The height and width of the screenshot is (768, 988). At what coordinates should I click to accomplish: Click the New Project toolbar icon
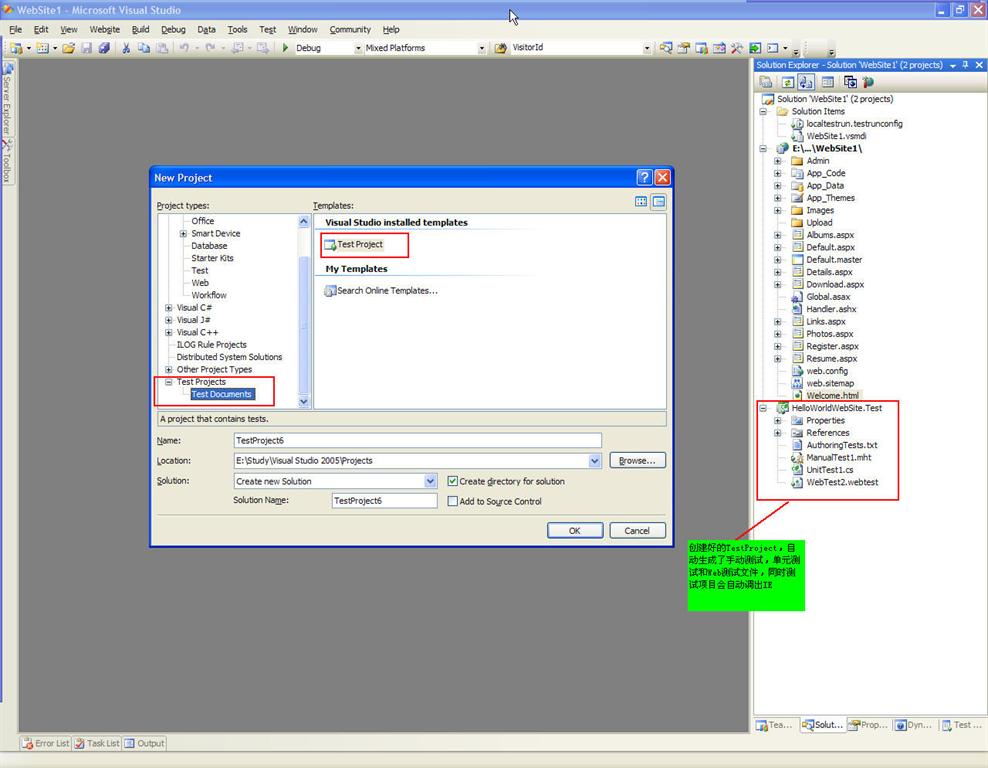[x=16, y=48]
